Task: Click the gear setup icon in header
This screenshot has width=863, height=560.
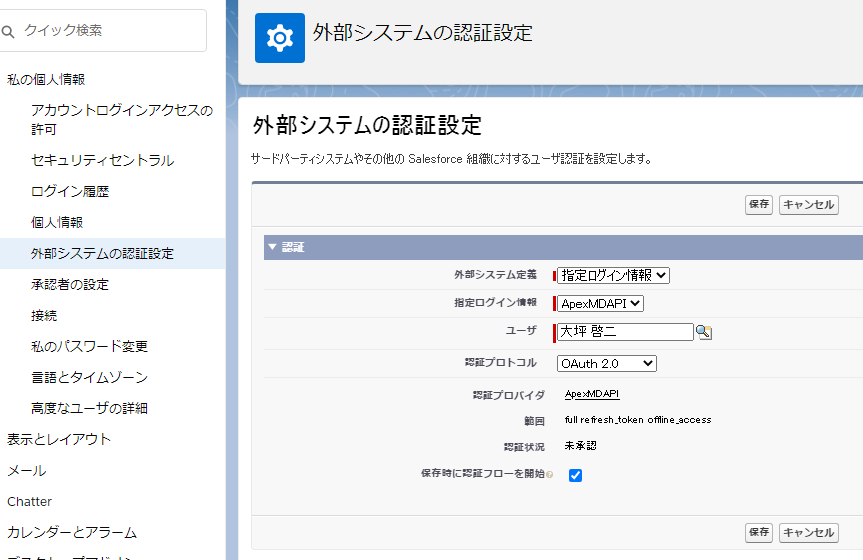Action: click(x=280, y=38)
